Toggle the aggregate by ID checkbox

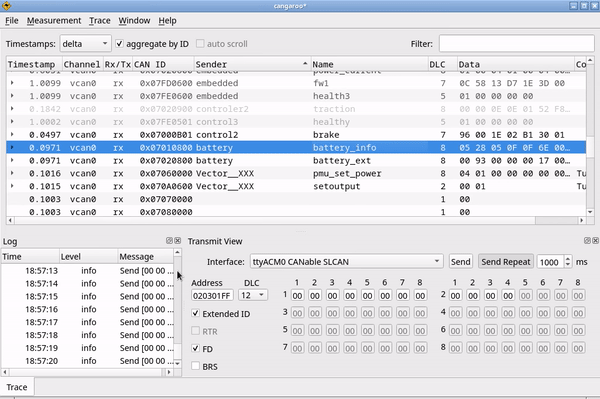[119, 44]
